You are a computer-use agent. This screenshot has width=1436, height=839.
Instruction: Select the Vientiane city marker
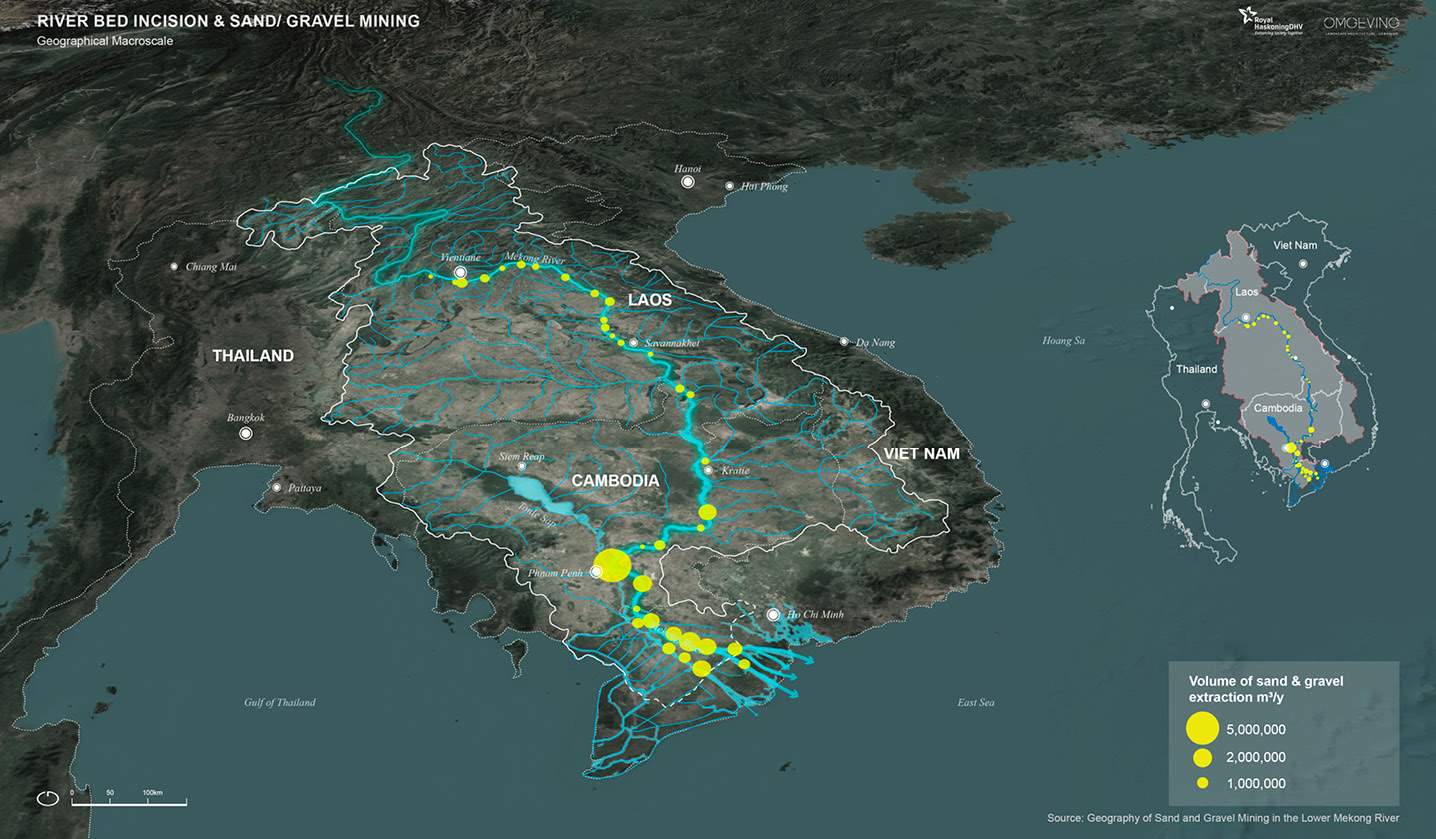pyautogui.click(x=460, y=272)
